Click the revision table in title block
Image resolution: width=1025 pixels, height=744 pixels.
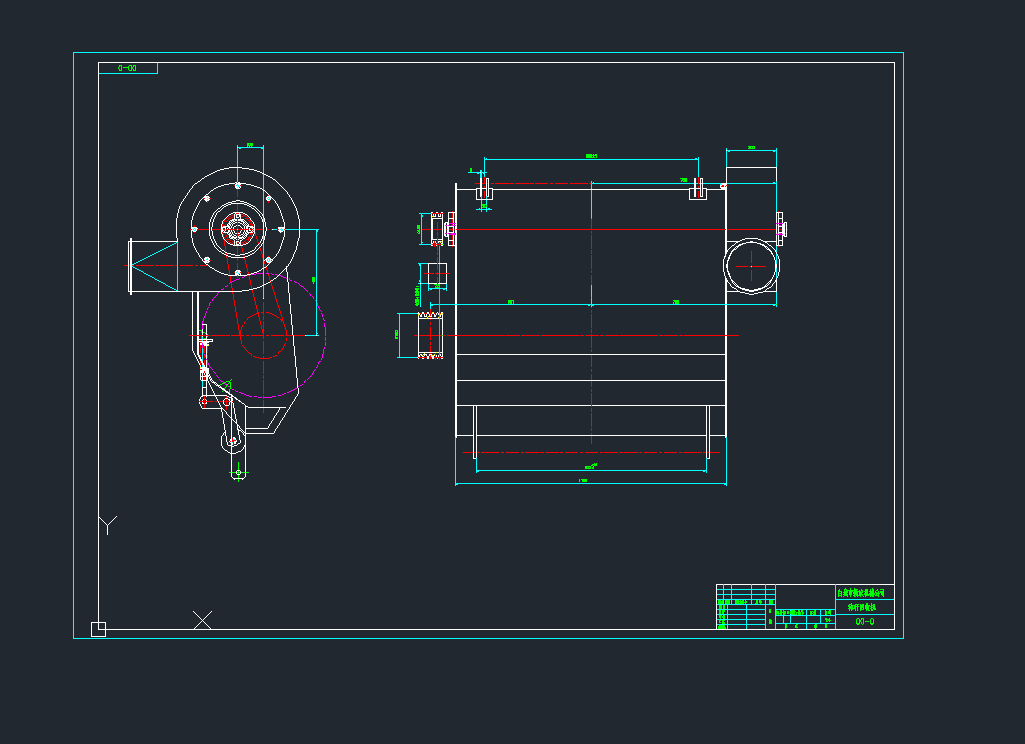(x=745, y=607)
